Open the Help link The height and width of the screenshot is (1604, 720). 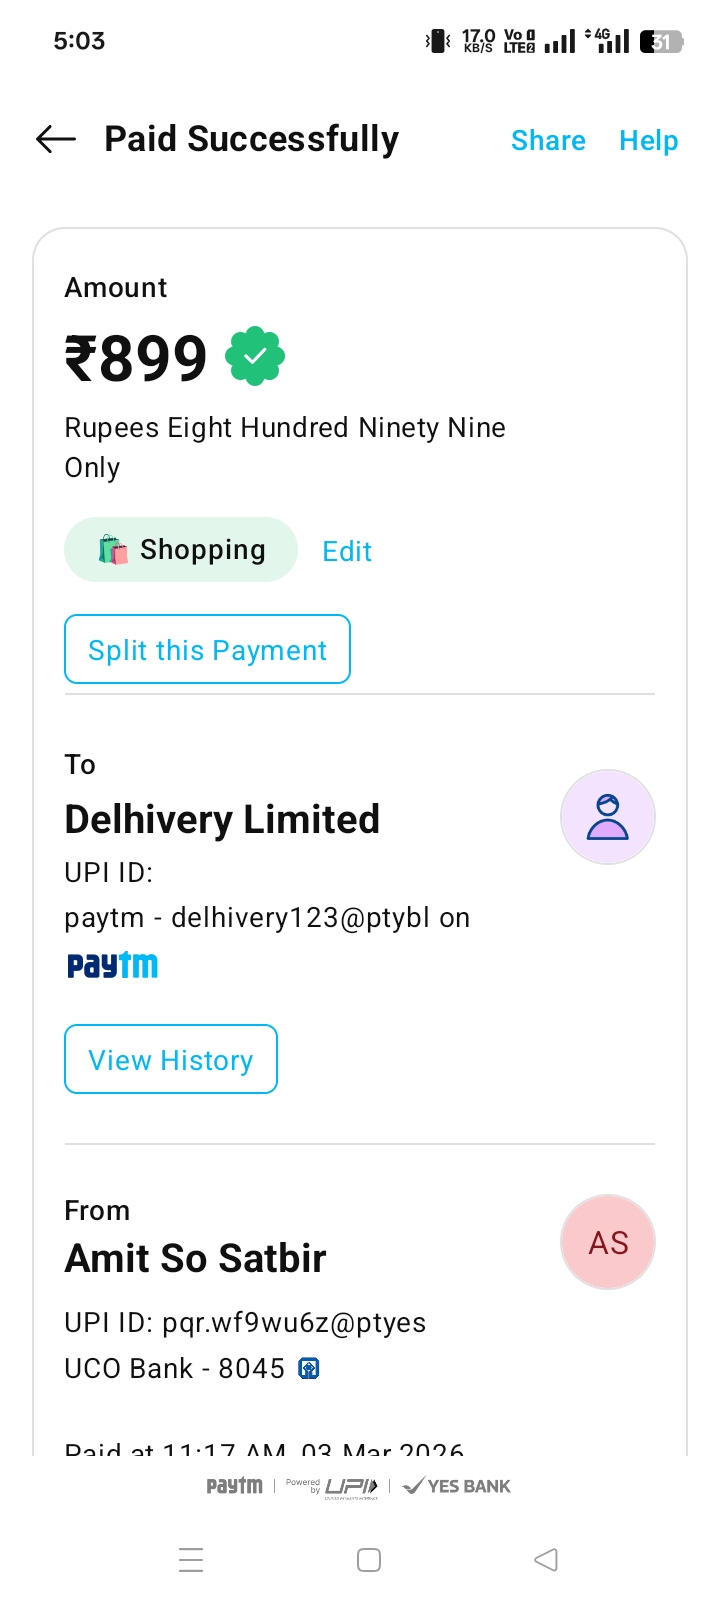[648, 141]
